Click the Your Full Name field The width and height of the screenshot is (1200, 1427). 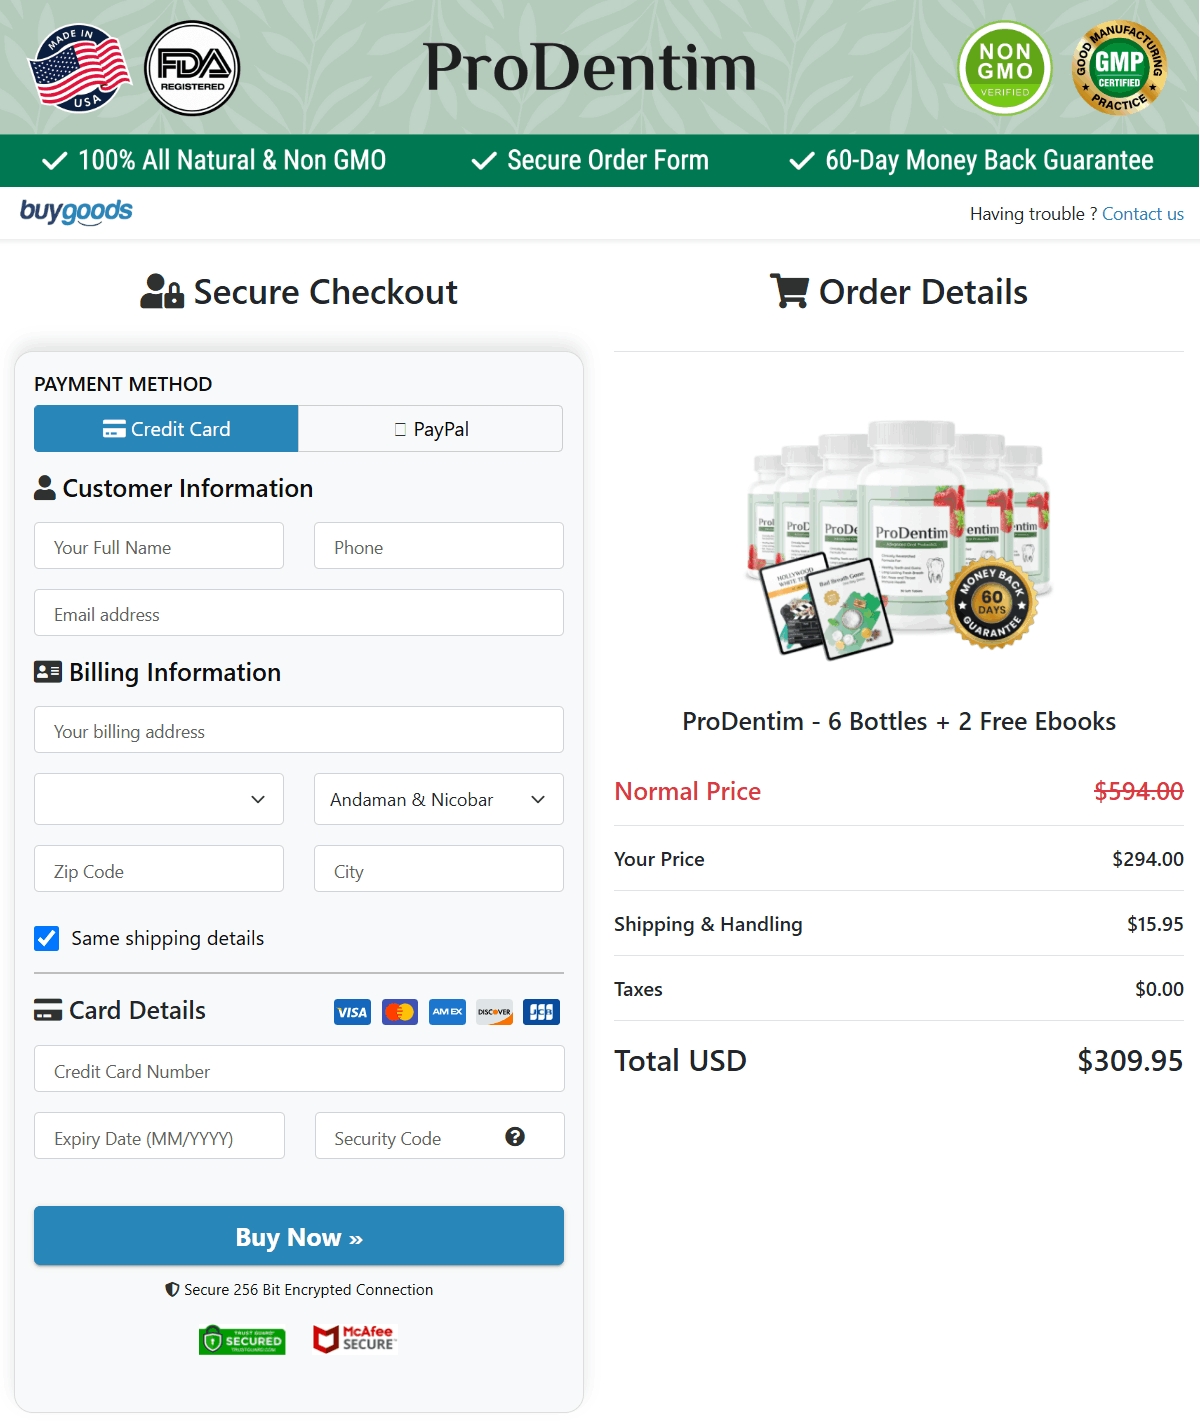coord(159,547)
